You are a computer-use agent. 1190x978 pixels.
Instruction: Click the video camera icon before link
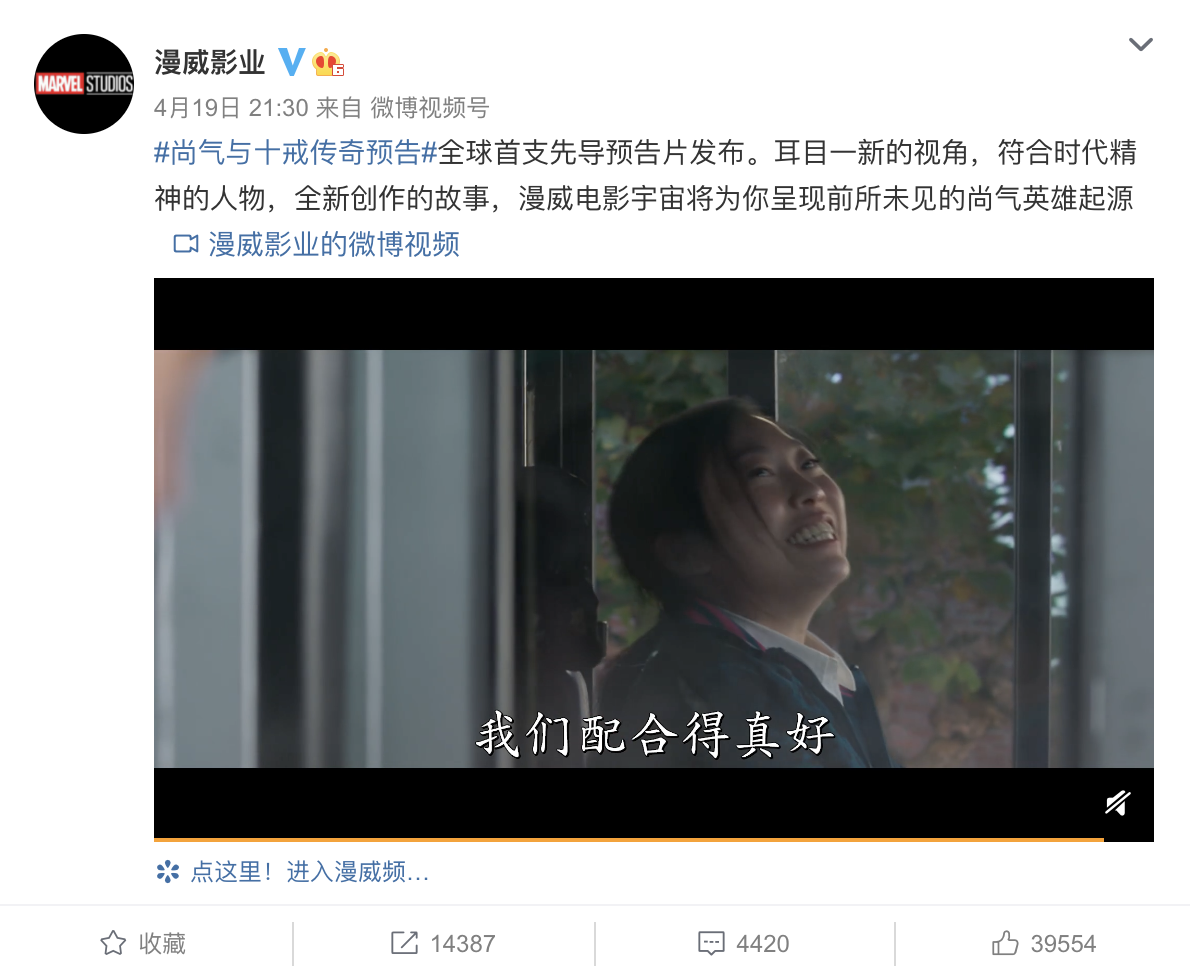(x=186, y=244)
